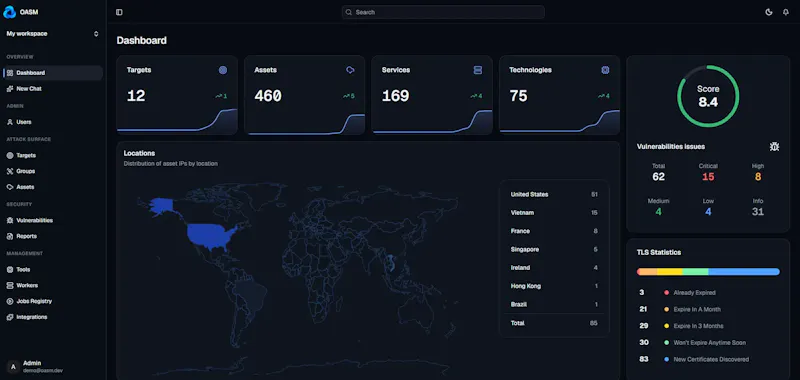
Task: Click red dot for Already Expired
Action: (x=666, y=293)
